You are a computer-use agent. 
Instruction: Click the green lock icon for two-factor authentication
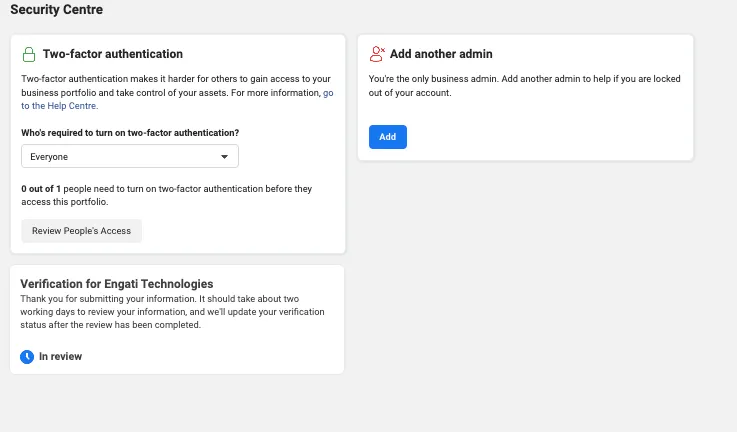(29, 54)
